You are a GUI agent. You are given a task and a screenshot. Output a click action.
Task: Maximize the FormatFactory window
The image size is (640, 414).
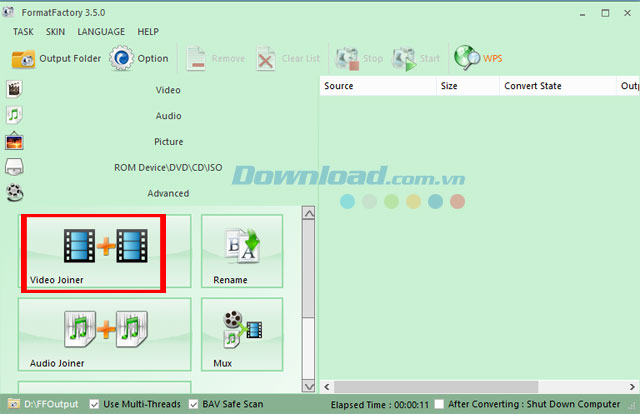tap(605, 13)
